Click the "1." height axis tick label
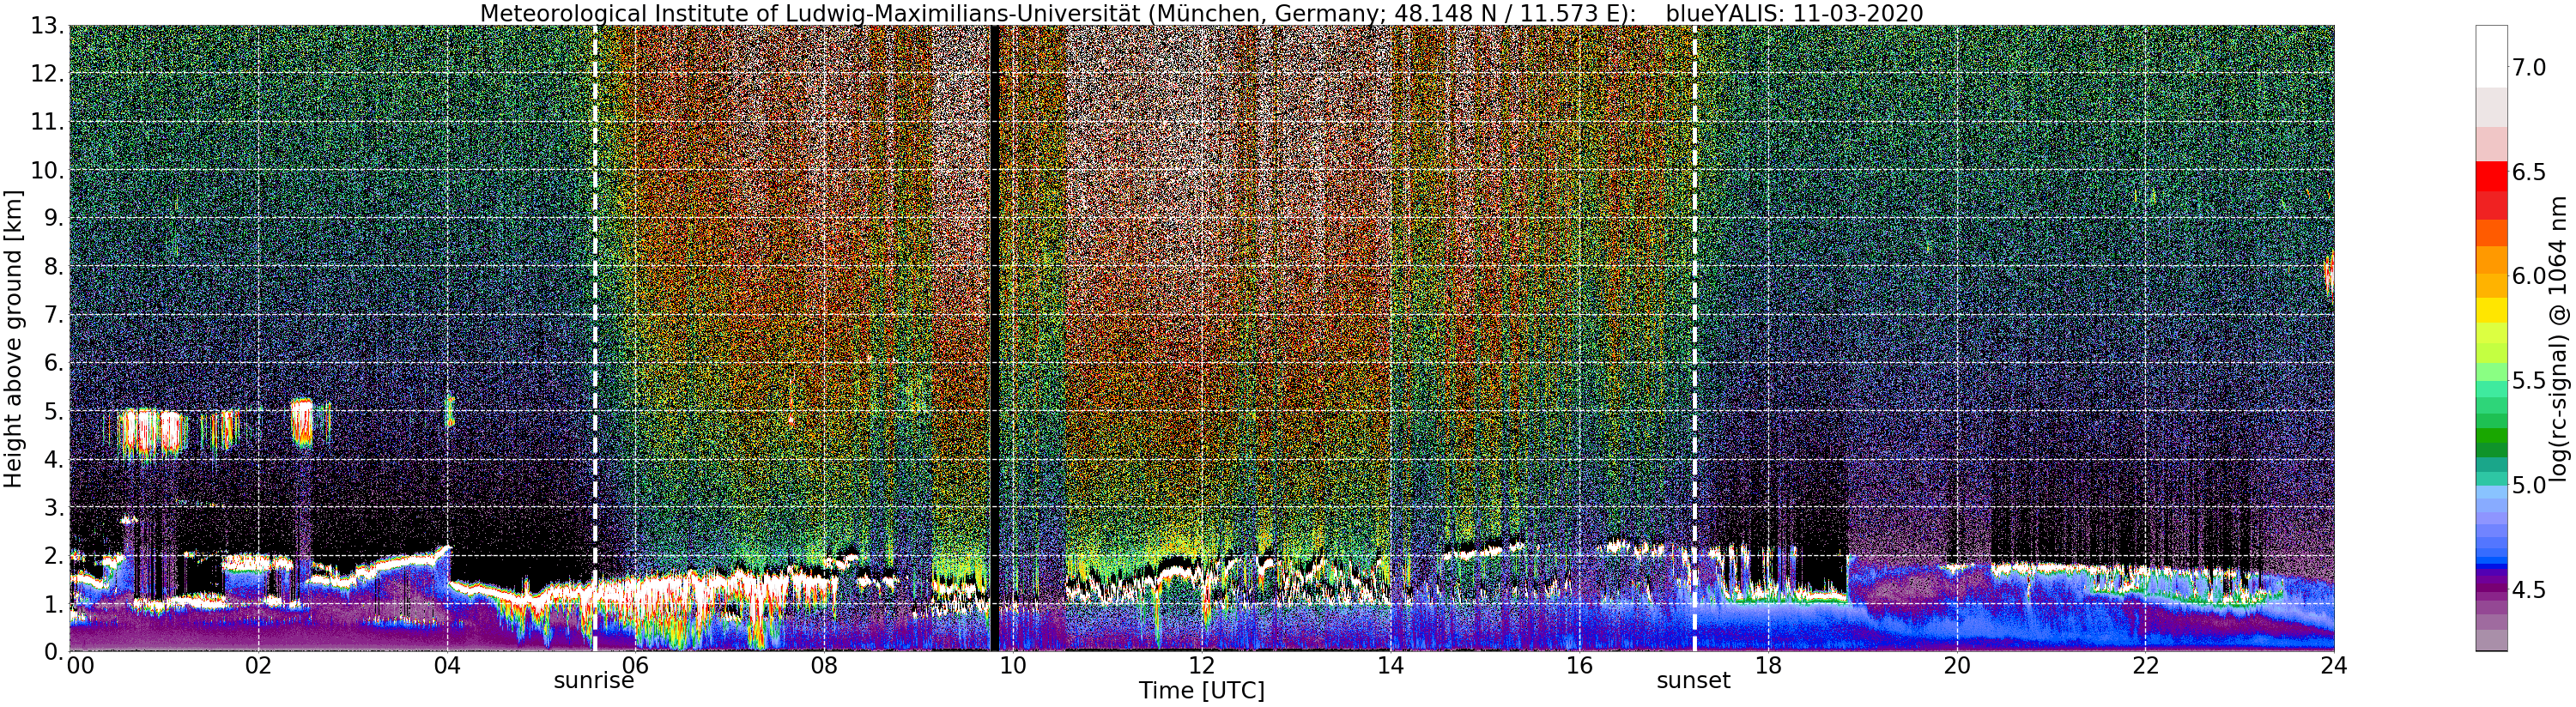 (x=54, y=603)
